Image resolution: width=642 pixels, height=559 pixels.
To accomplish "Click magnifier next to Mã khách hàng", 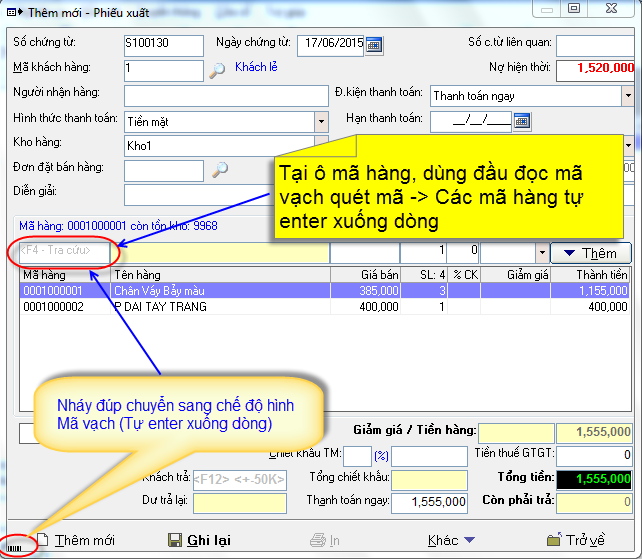I will (x=217, y=70).
